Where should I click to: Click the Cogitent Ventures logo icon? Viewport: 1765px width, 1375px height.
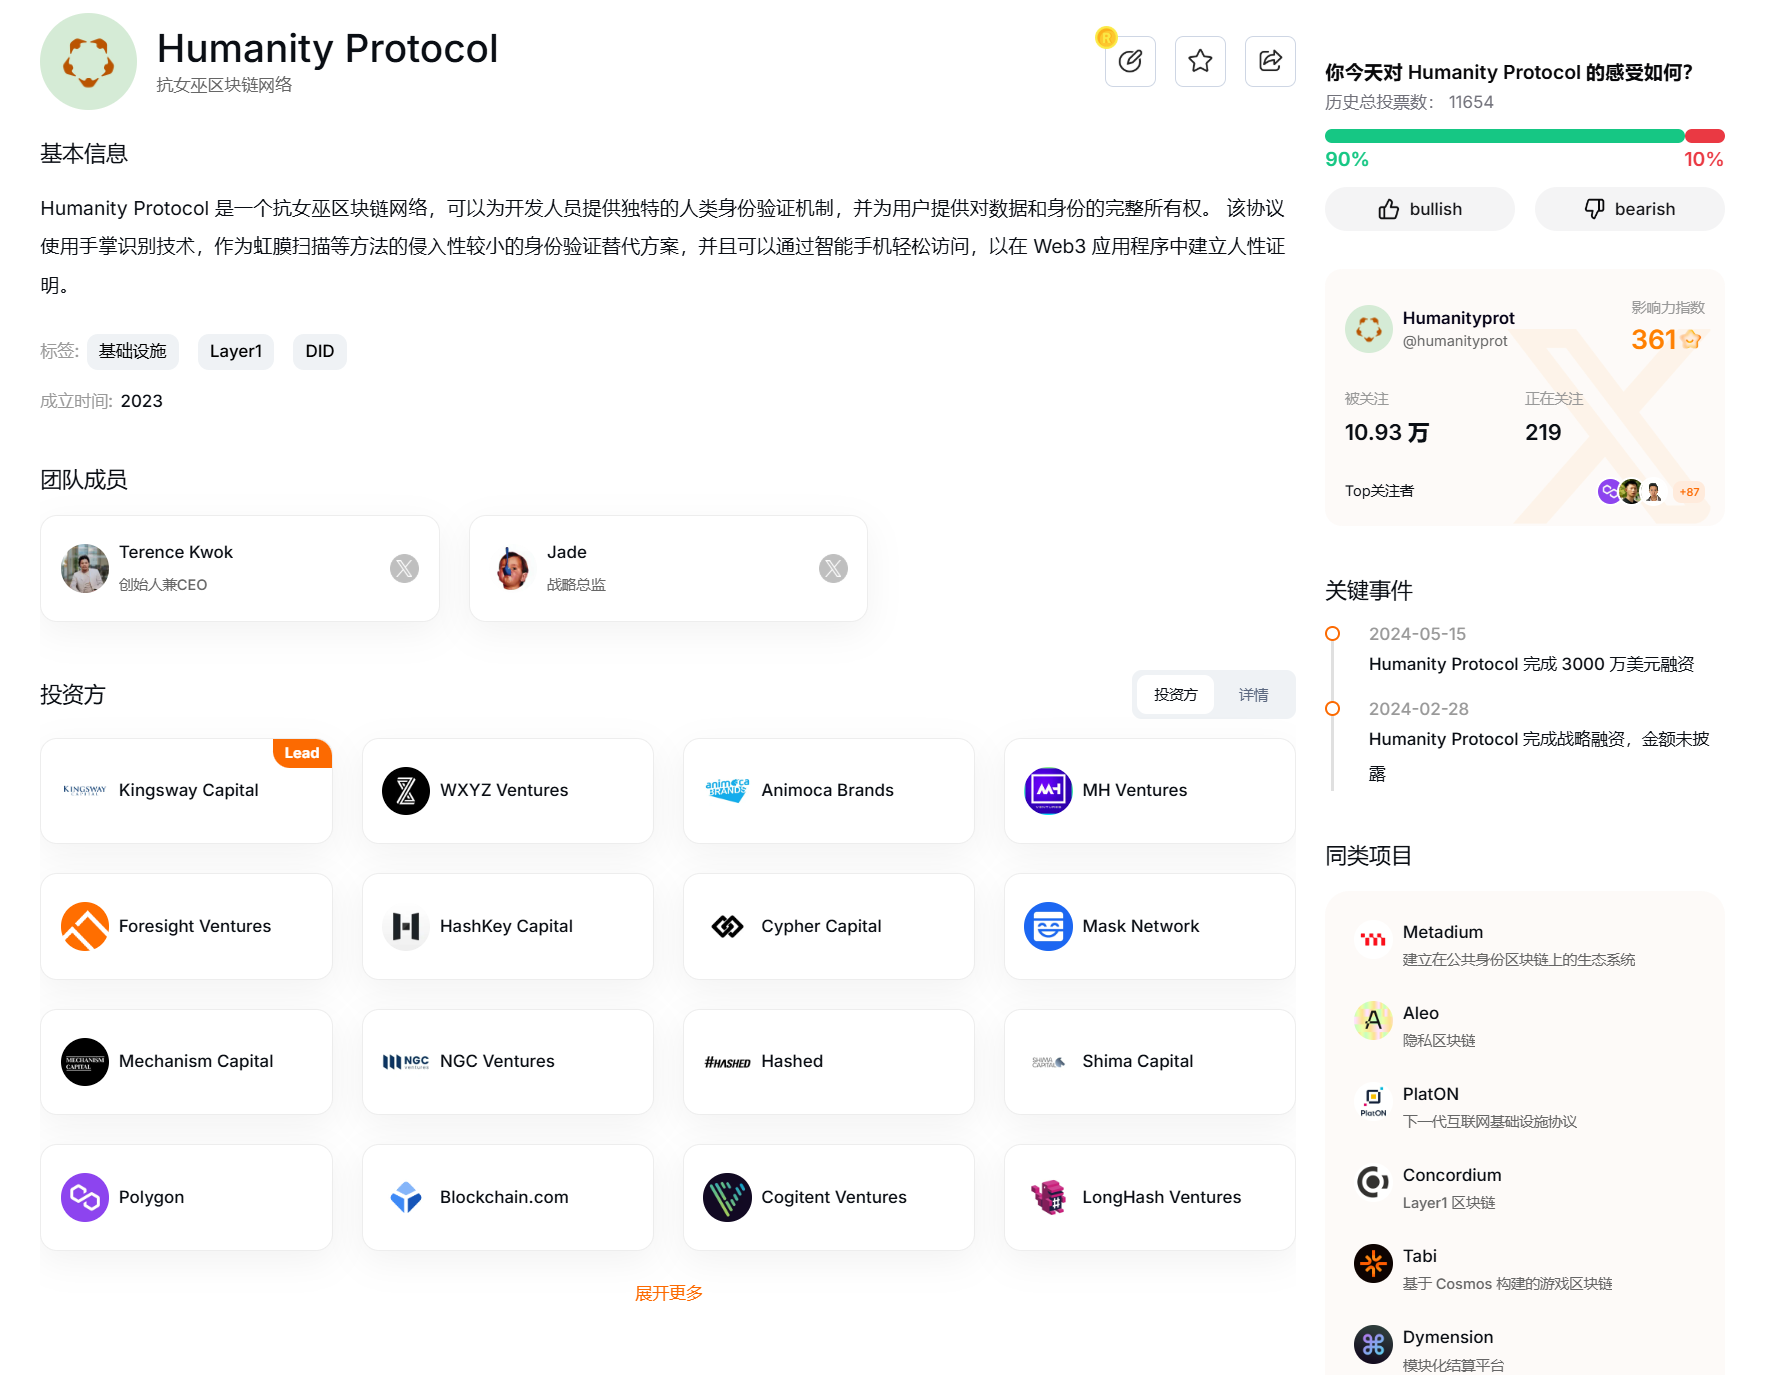coord(727,1197)
